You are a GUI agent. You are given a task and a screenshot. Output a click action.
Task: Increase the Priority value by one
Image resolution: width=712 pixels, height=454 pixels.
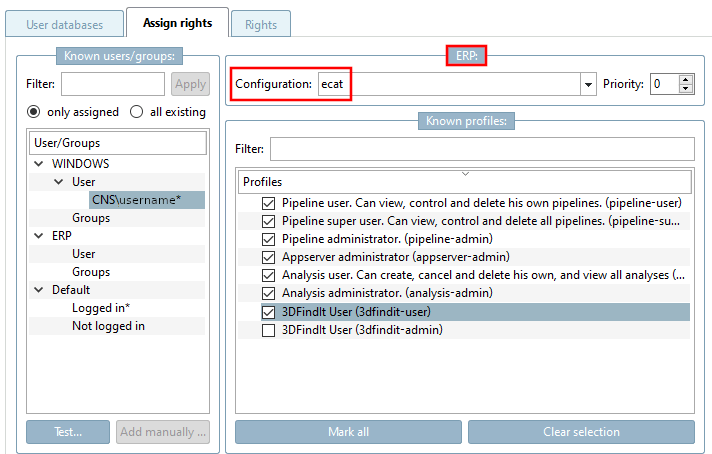click(685, 79)
